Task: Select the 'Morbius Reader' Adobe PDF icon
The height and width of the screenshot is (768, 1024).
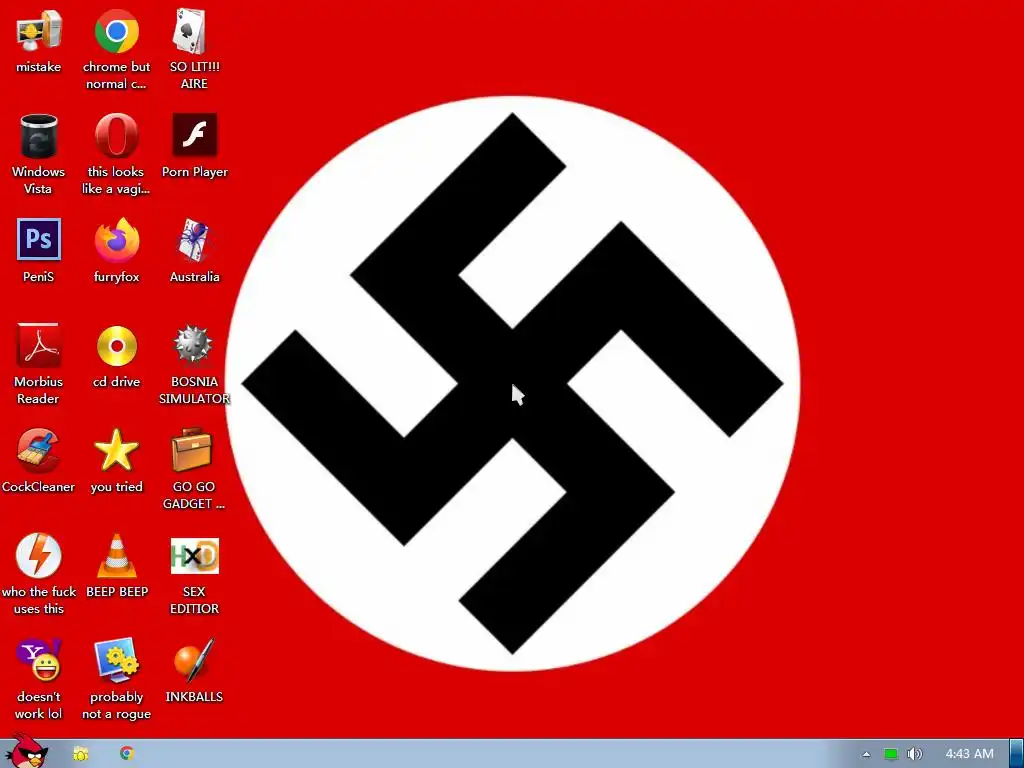Action: coord(39,345)
